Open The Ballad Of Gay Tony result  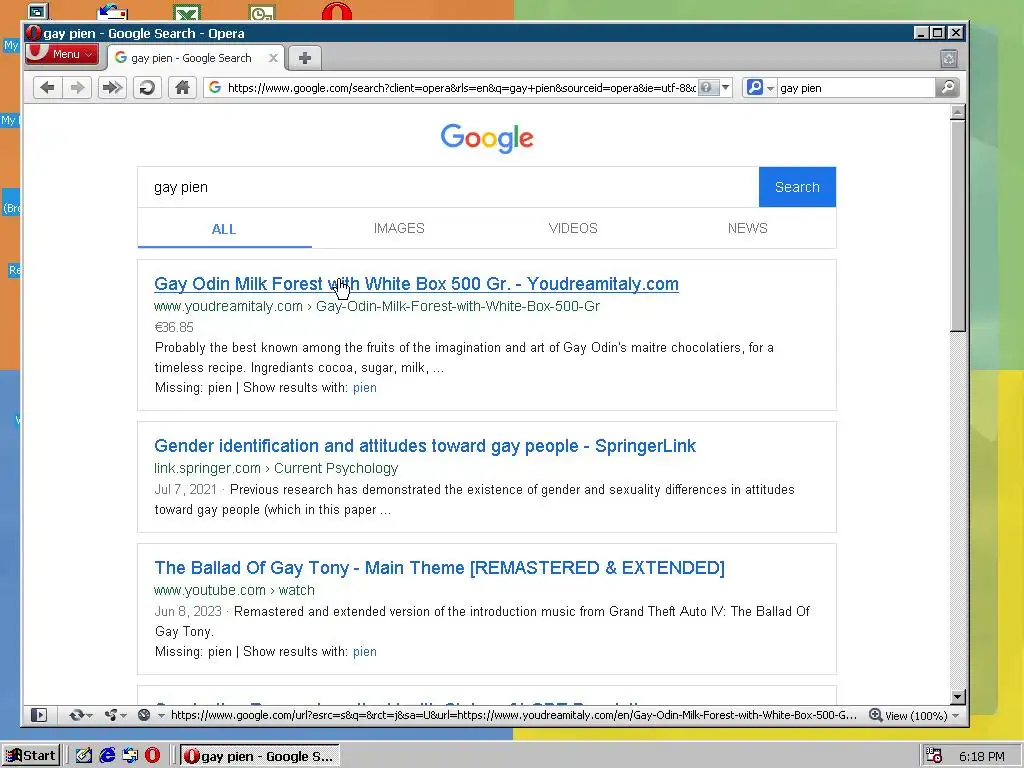[440, 568]
